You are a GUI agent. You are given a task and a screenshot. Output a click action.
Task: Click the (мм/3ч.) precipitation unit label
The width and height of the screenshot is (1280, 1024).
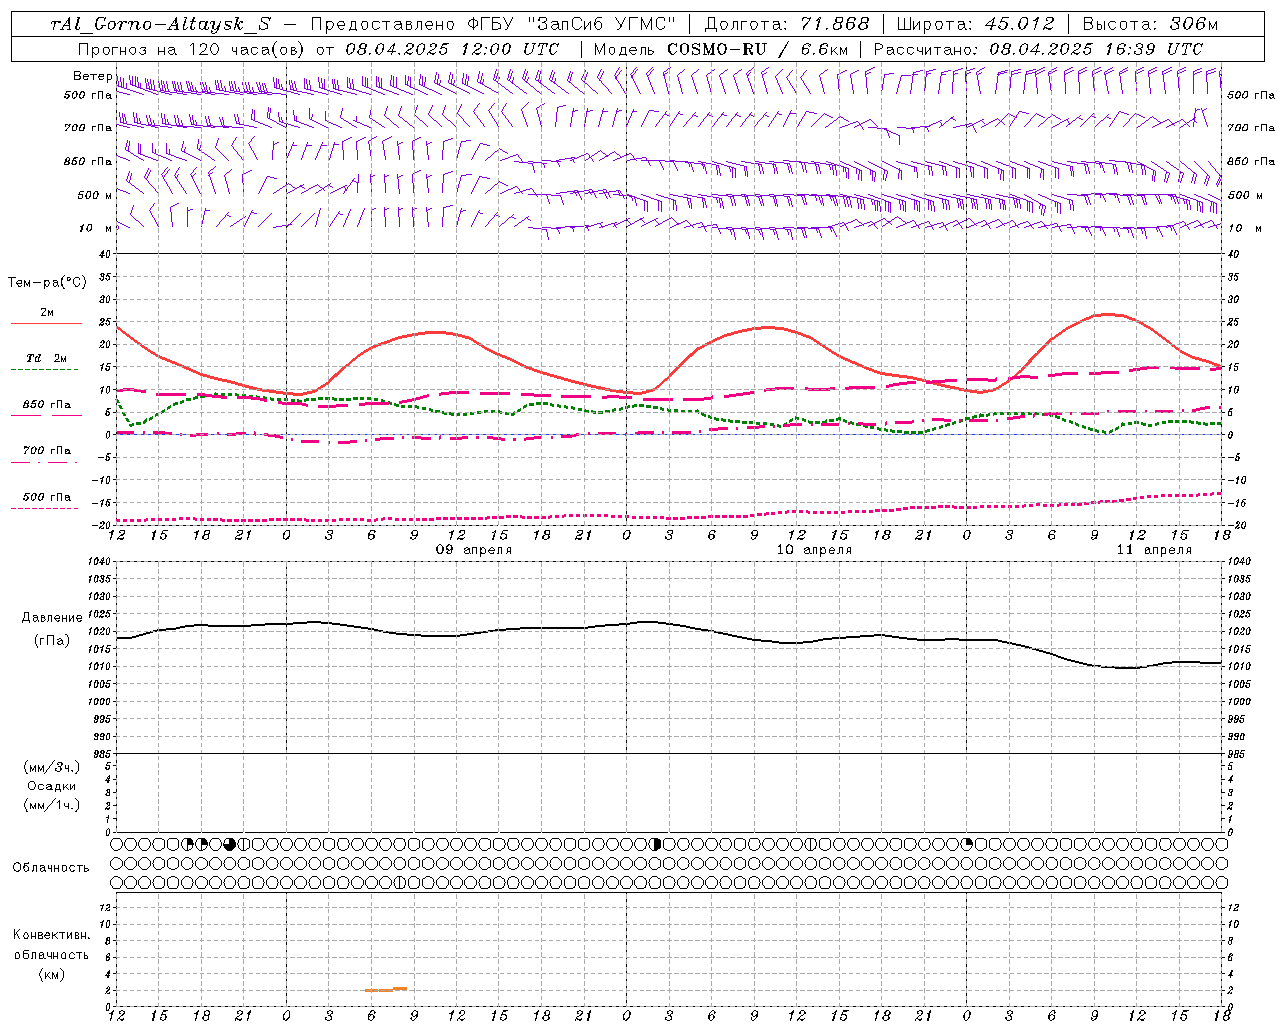click(x=52, y=767)
